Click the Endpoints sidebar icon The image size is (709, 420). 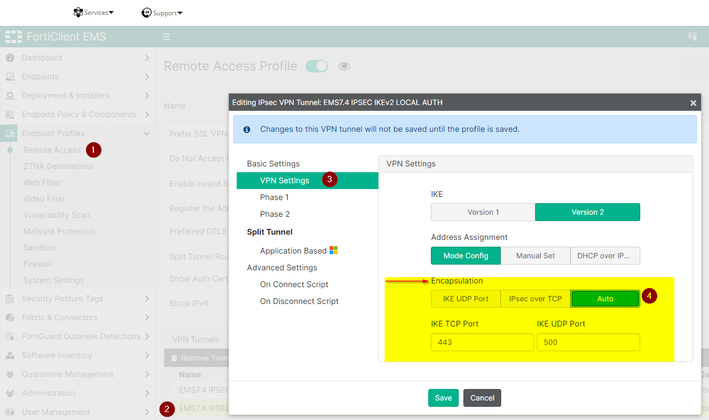[x=10, y=77]
